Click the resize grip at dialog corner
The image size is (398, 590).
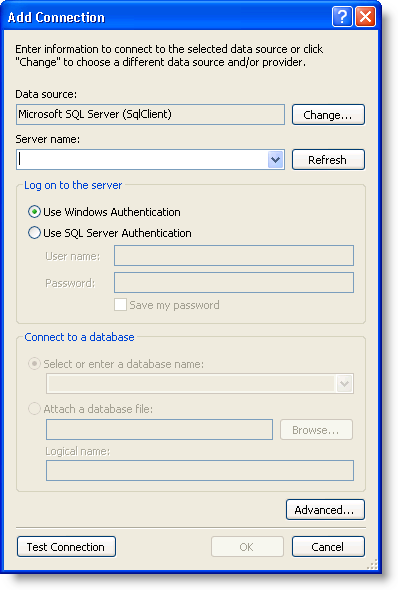[x=372, y=564]
